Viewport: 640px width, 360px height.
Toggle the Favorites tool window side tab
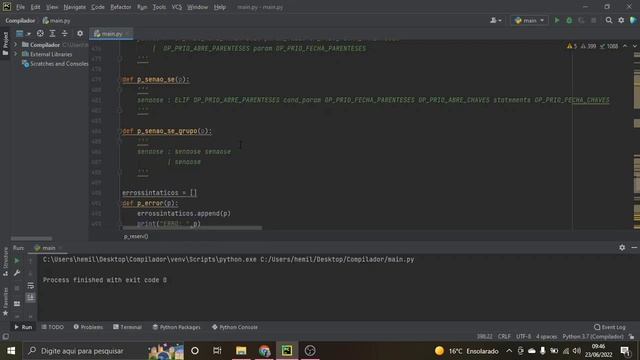click(5, 301)
